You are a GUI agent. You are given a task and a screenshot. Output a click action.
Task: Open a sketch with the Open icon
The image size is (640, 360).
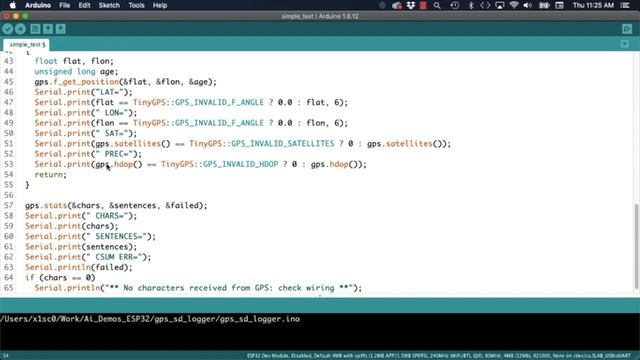pyautogui.click(x=48, y=29)
